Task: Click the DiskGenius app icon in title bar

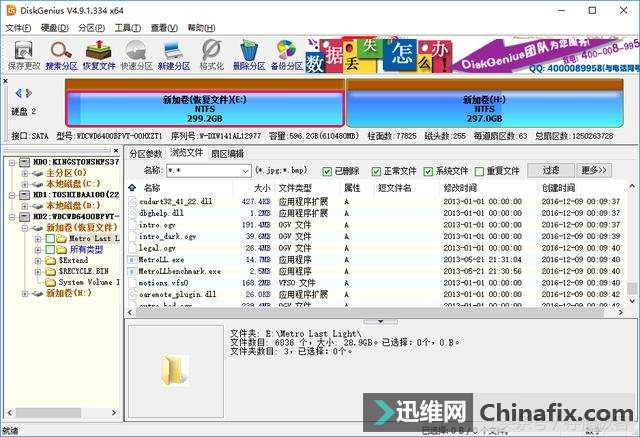Action: 11,10
